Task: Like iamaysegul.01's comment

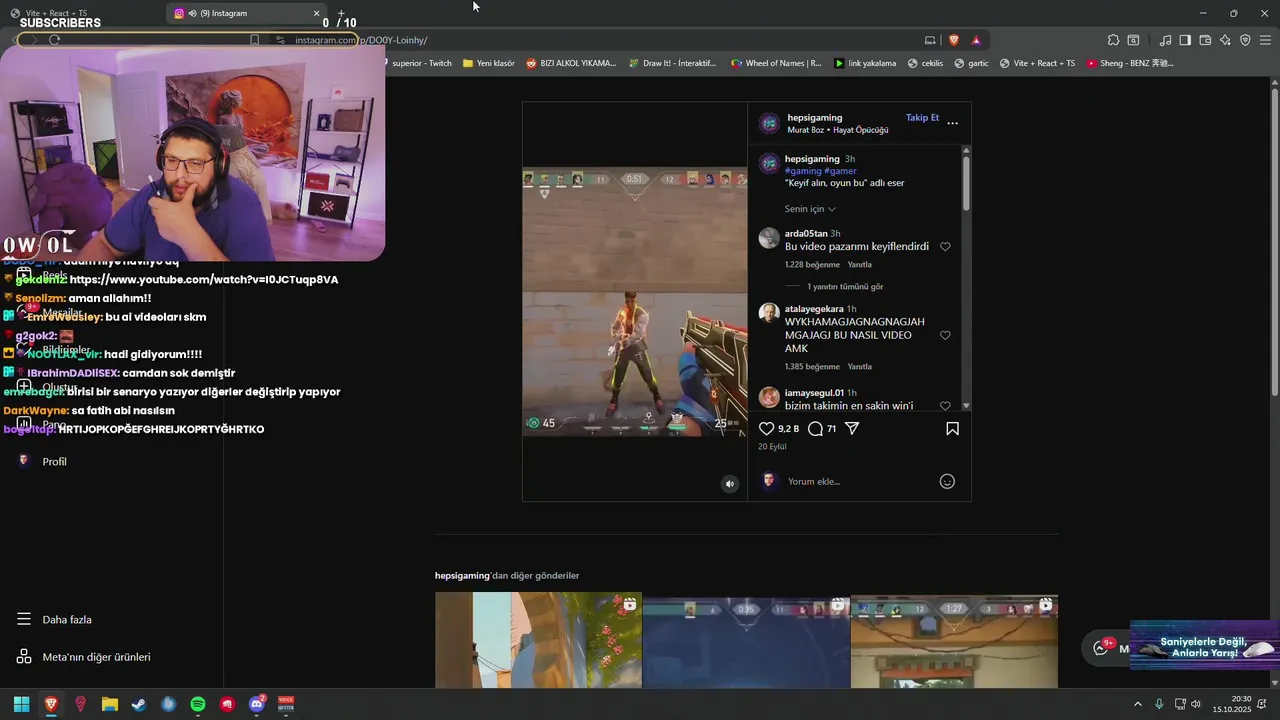Action: pos(945,406)
